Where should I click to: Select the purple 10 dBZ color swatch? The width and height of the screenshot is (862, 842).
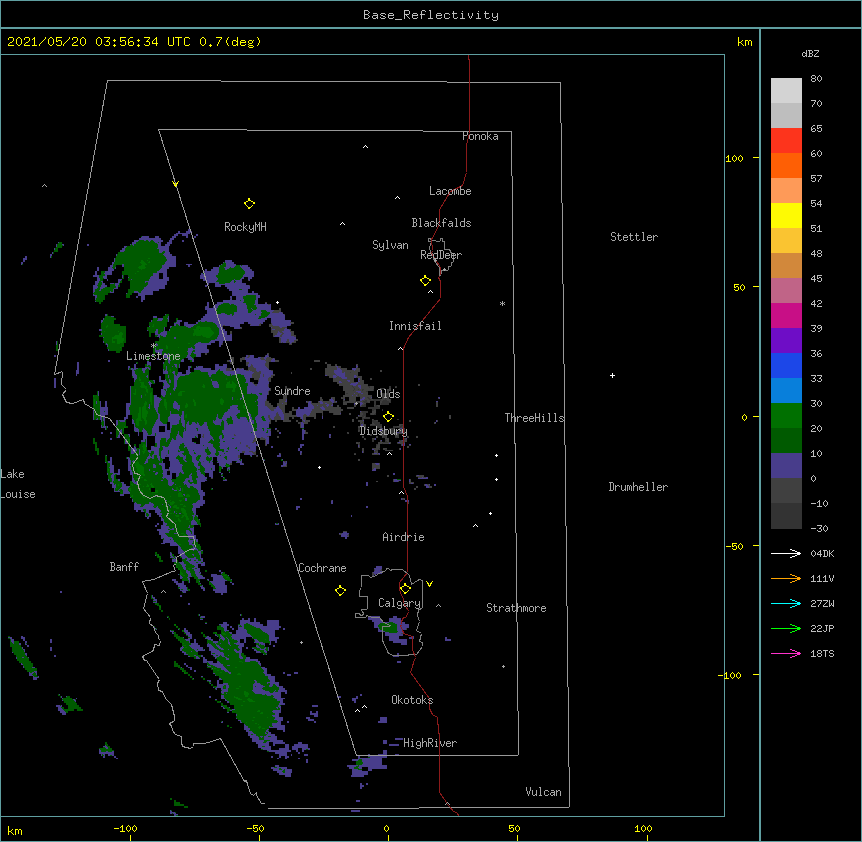(x=786, y=466)
